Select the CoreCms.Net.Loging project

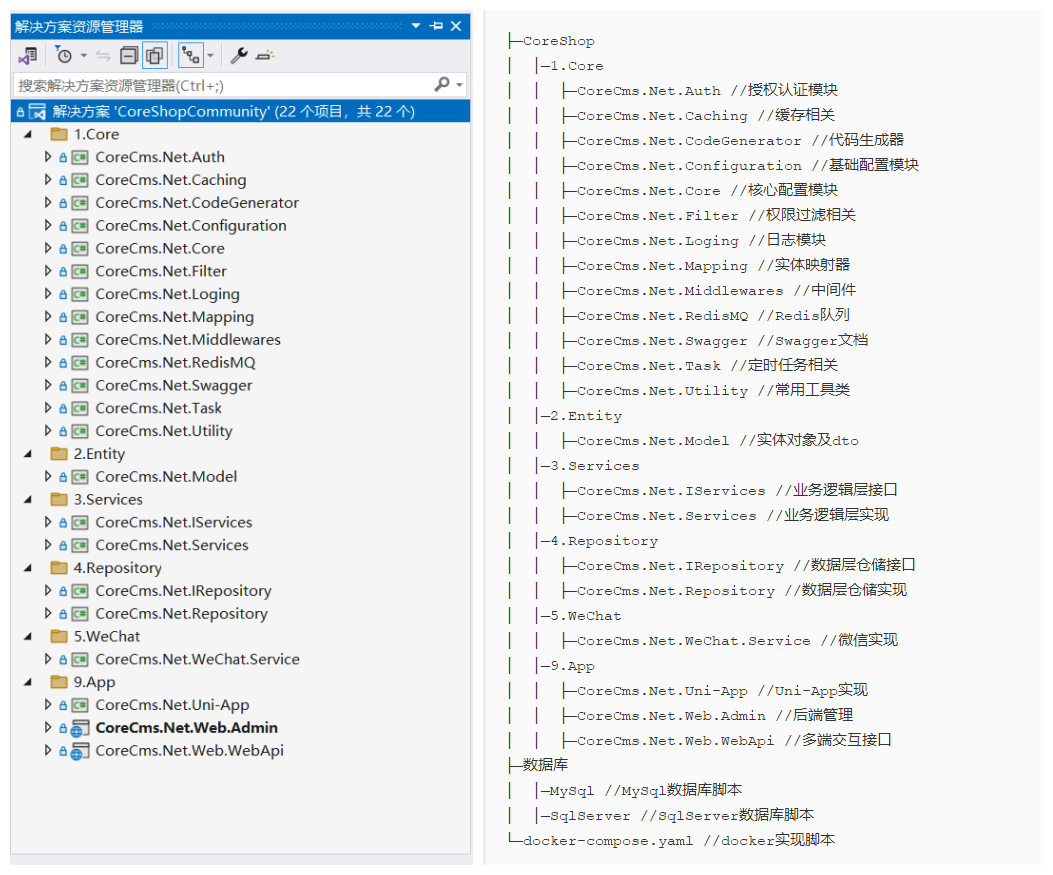click(x=167, y=294)
